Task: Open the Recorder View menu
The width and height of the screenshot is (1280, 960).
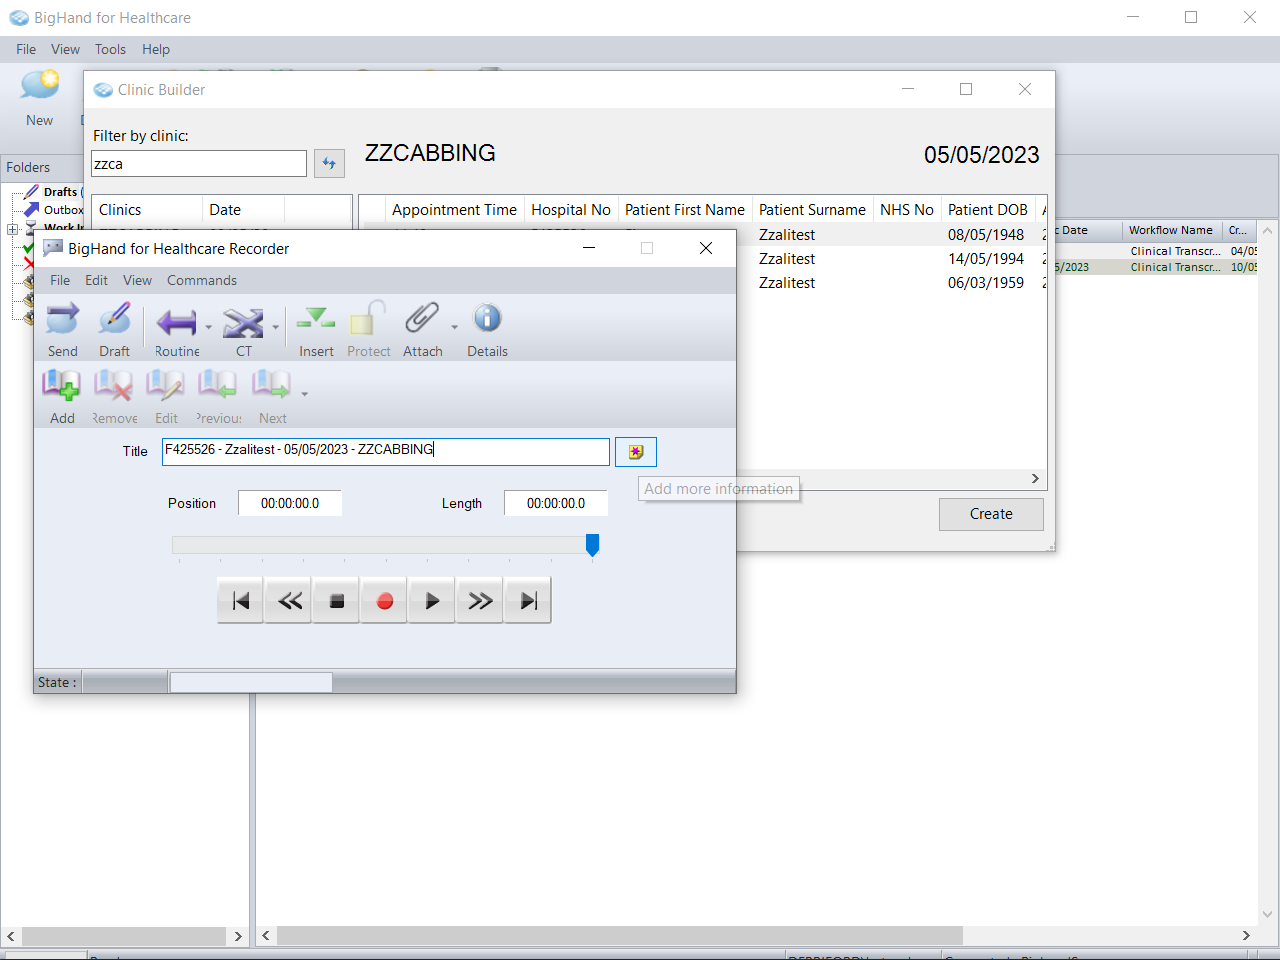Action: click(137, 280)
